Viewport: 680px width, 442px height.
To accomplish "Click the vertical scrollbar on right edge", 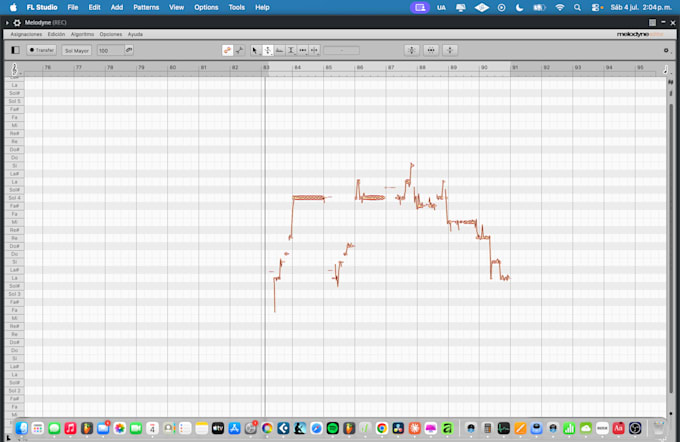I will click(671, 247).
